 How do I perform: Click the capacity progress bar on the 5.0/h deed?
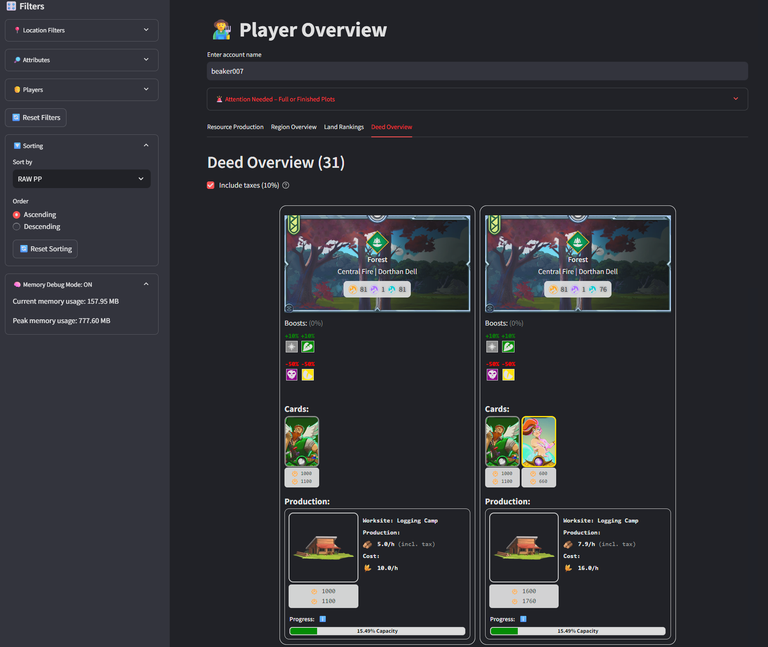pos(377,631)
